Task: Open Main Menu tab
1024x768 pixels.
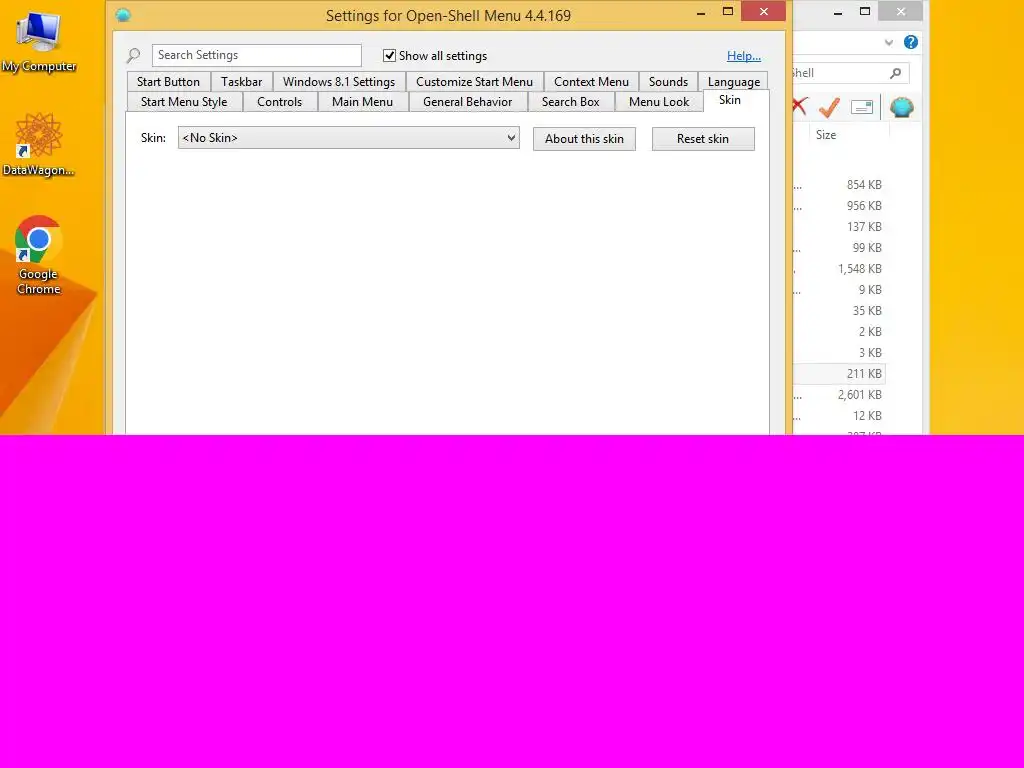Action: click(x=362, y=102)
